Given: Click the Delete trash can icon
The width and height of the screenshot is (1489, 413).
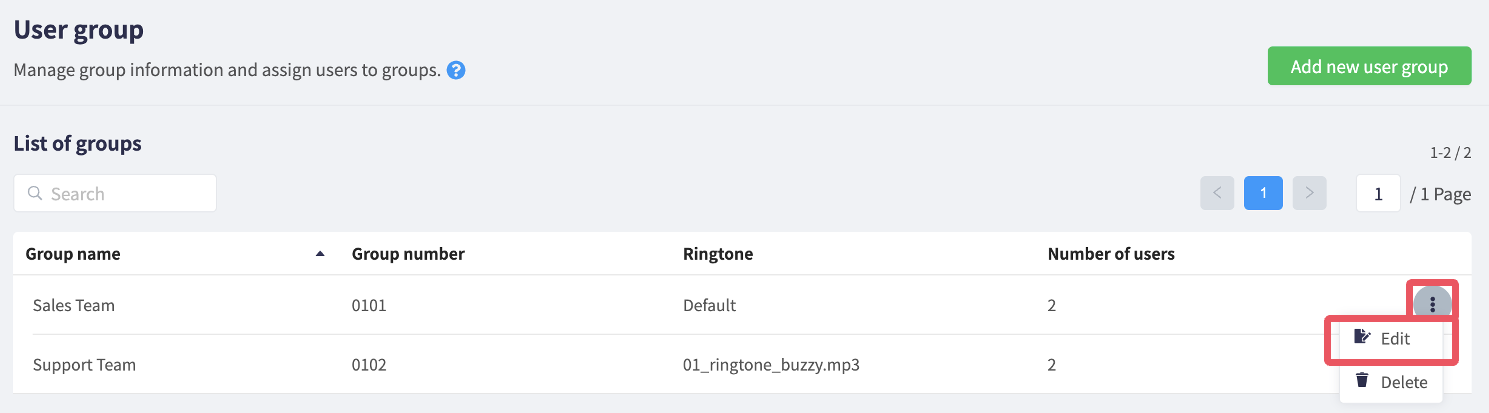Looking at the screenshot, I should click(x=1362, y=380).
